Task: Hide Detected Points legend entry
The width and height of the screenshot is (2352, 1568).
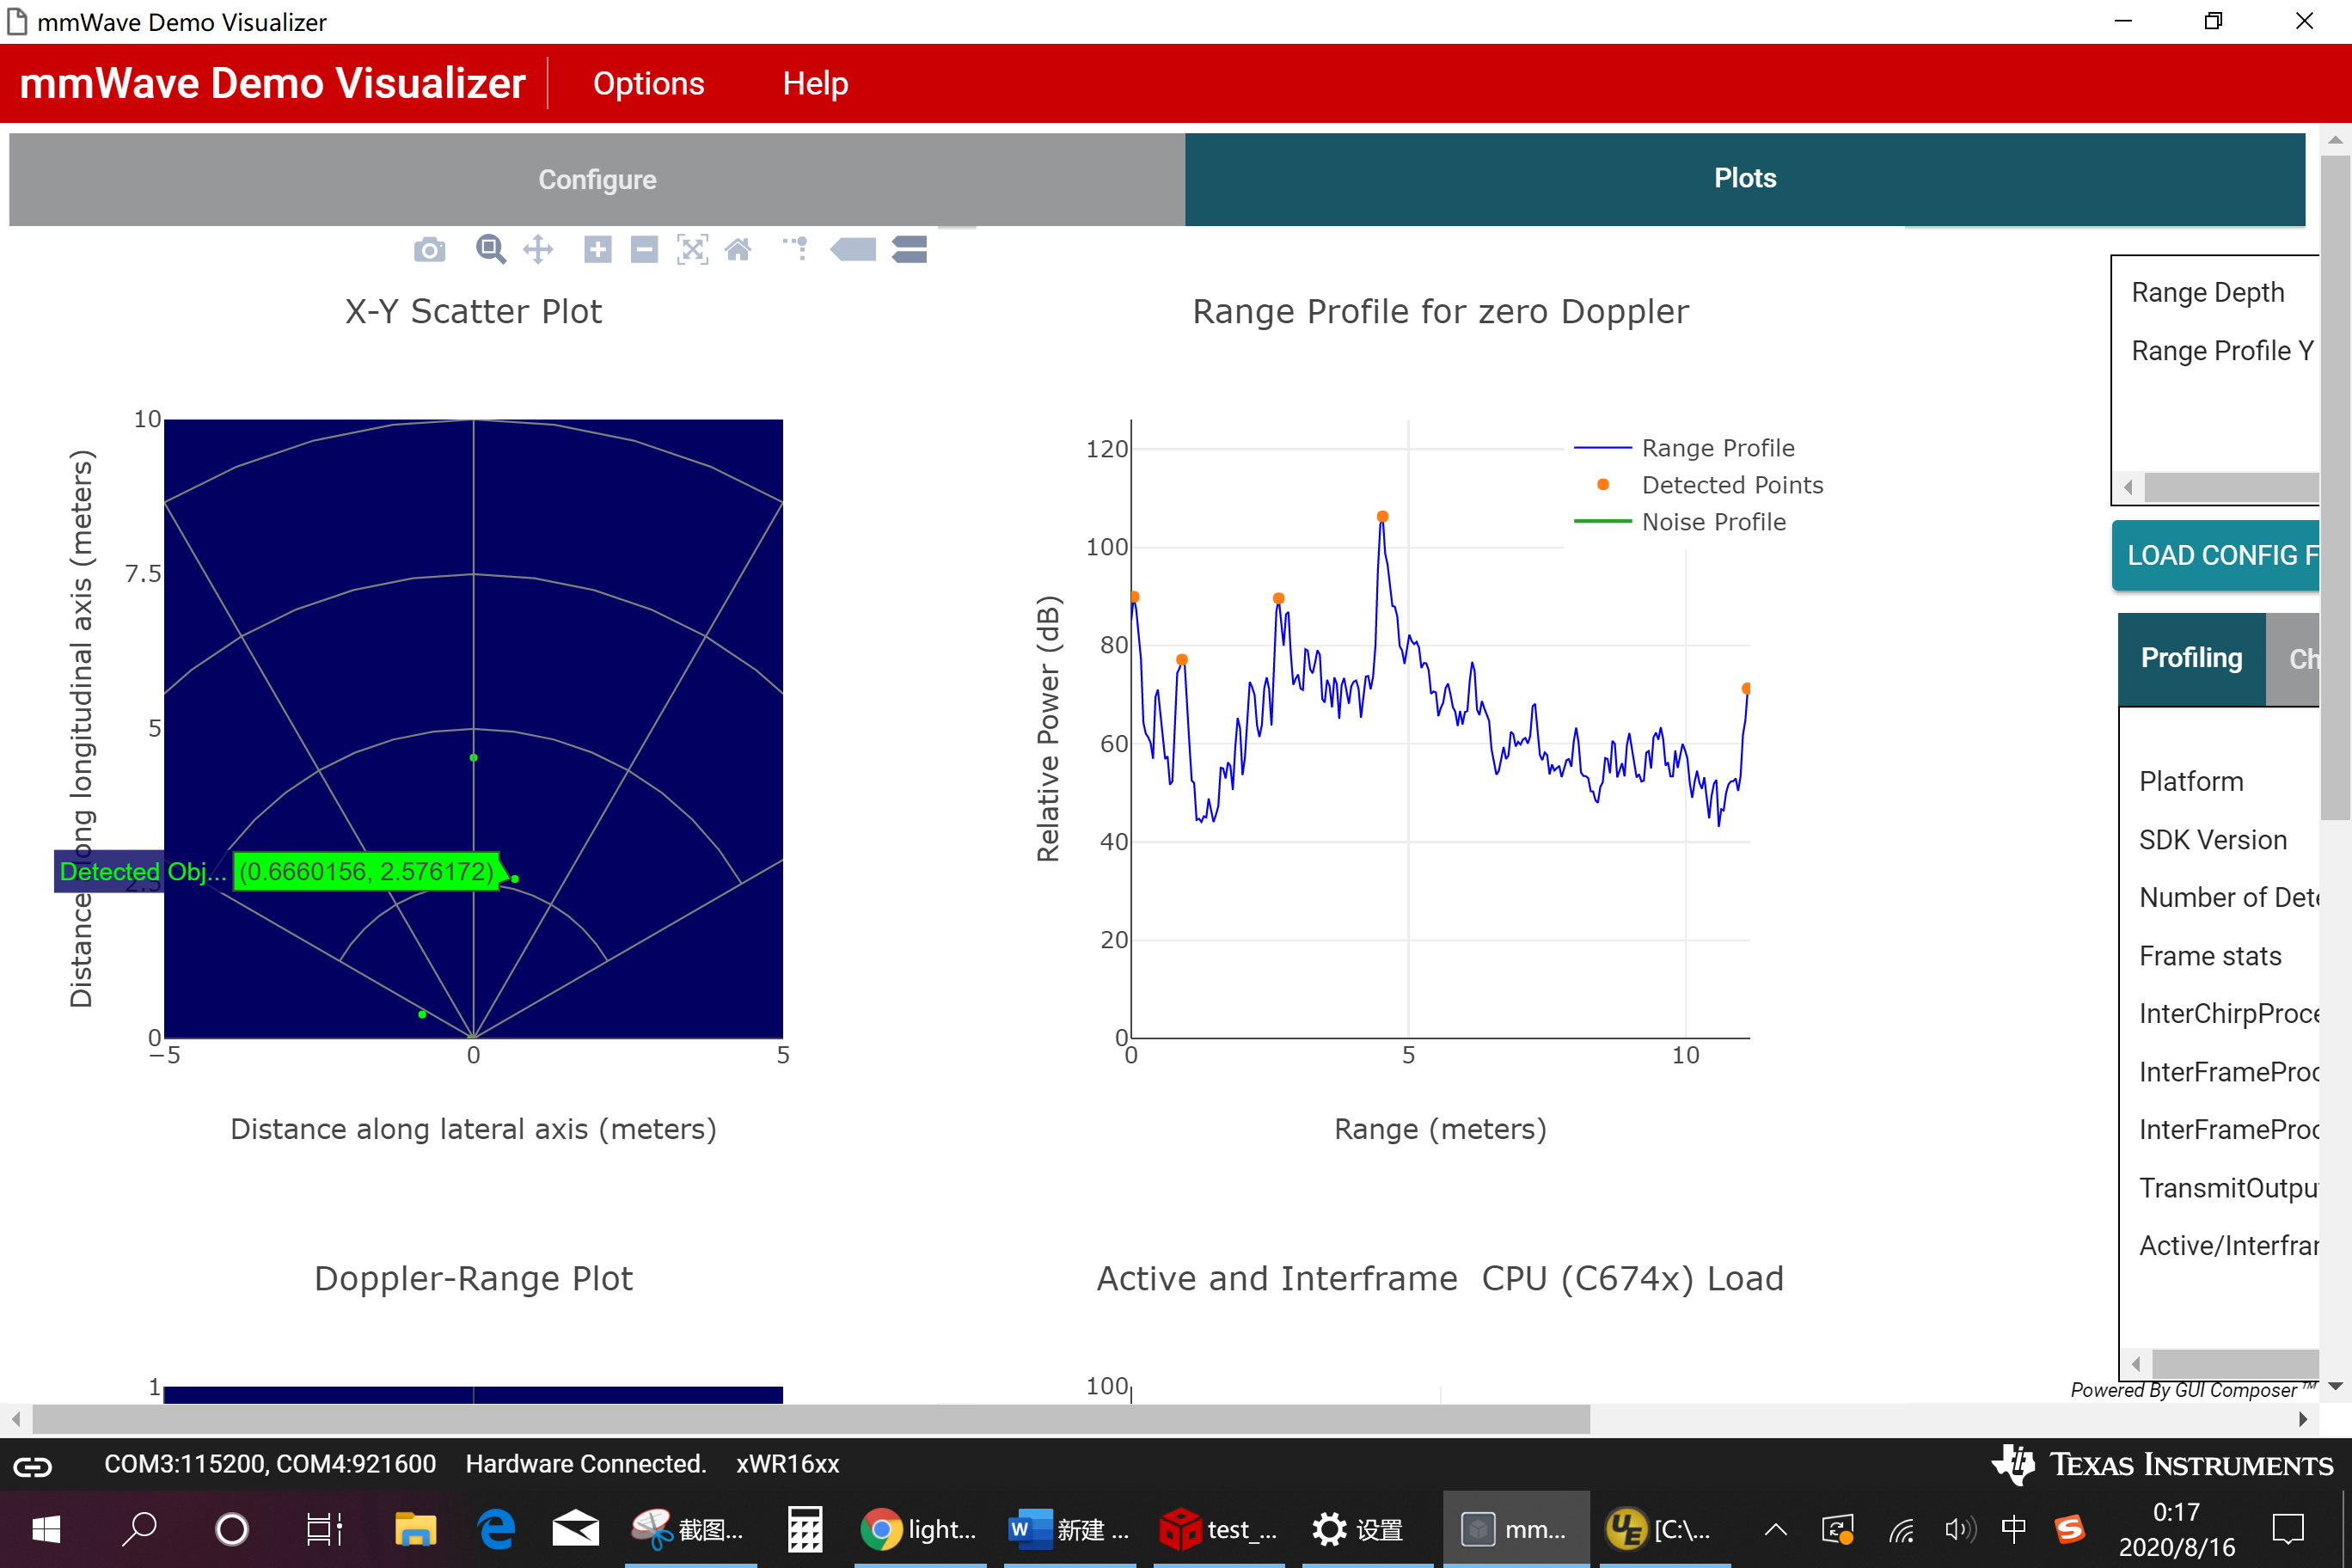Action: pyautogui.click(x=1731, y=485)
